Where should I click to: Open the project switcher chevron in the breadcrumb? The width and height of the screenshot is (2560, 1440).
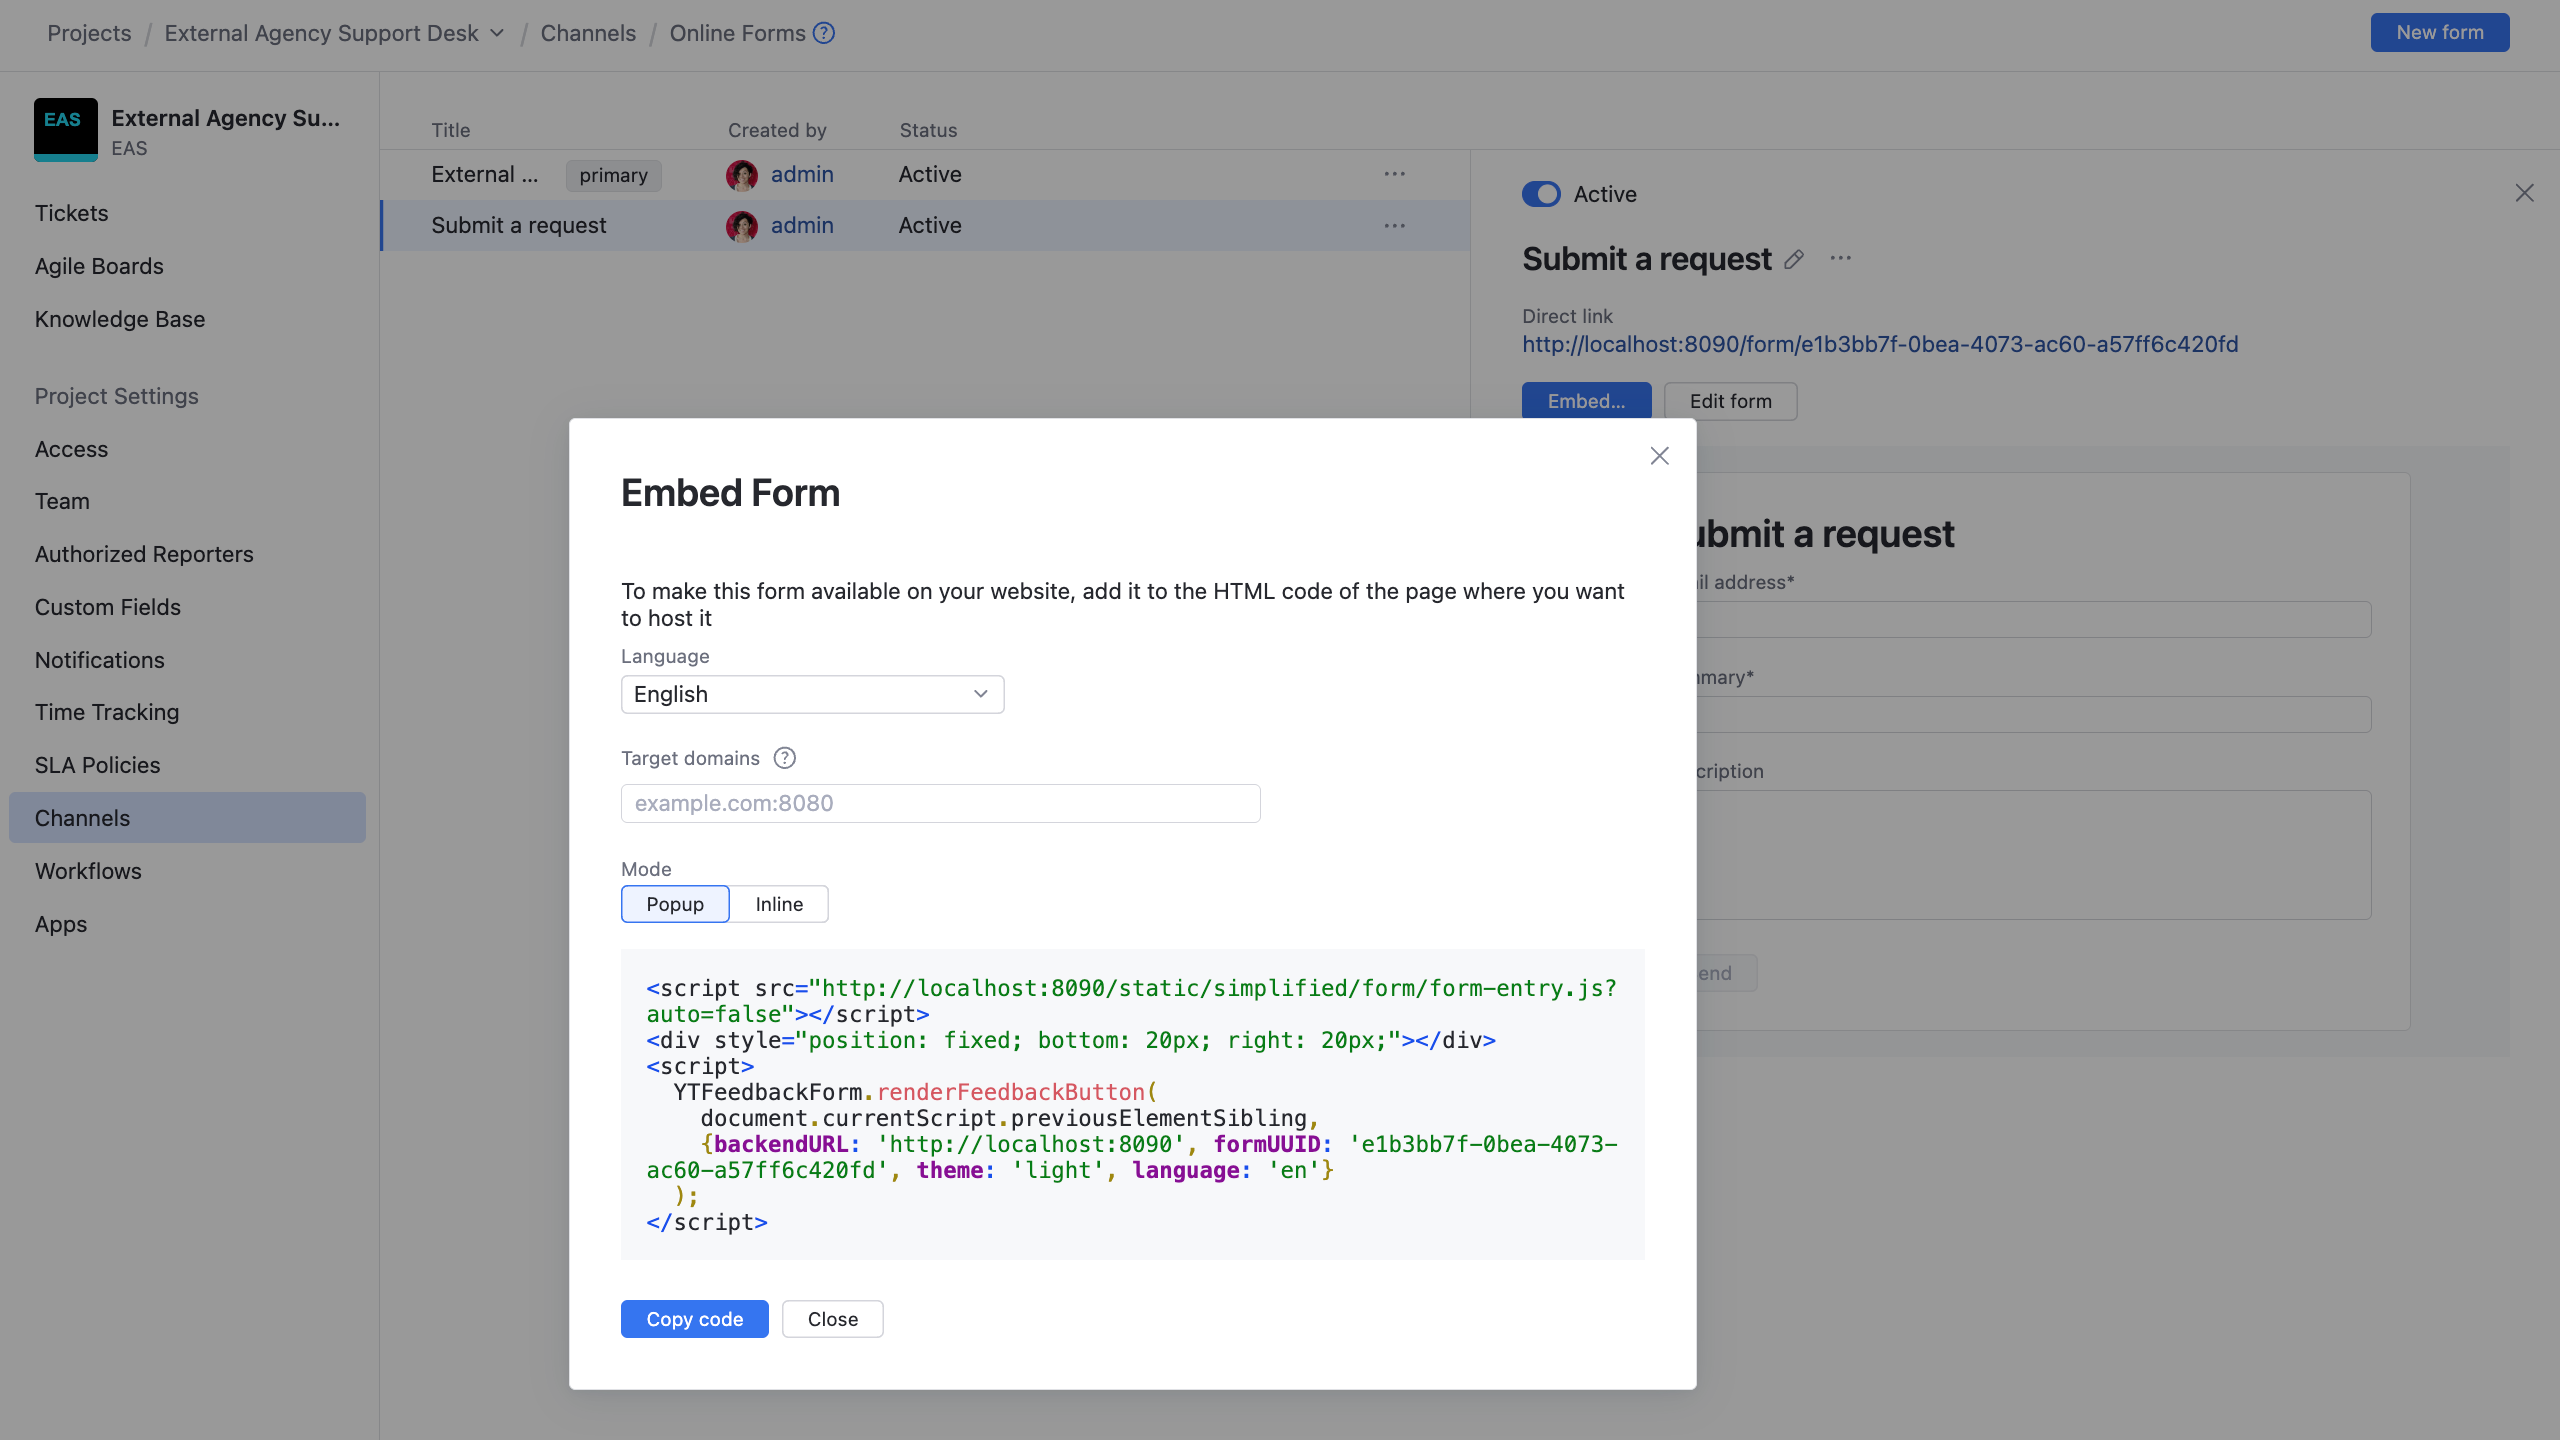[x=497, y=33]
